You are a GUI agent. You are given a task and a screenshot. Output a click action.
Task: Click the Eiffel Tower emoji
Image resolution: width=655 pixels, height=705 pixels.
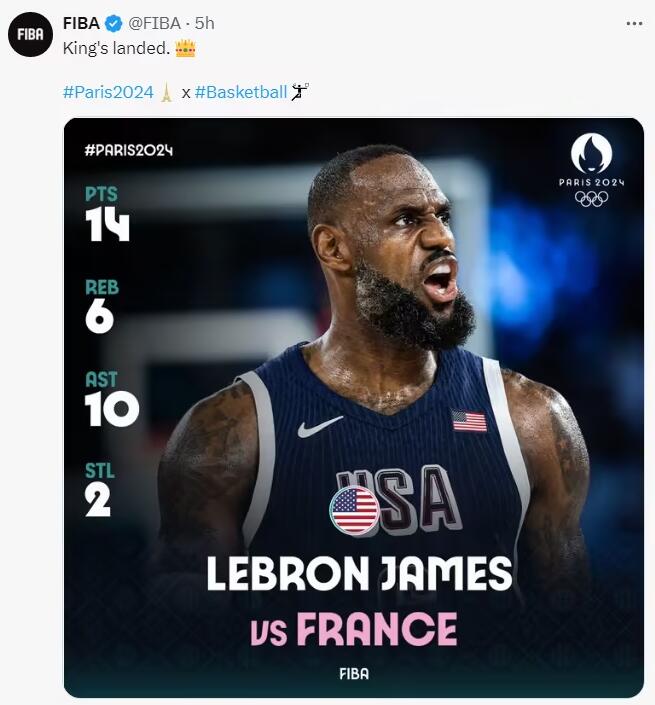pos(166,92)
